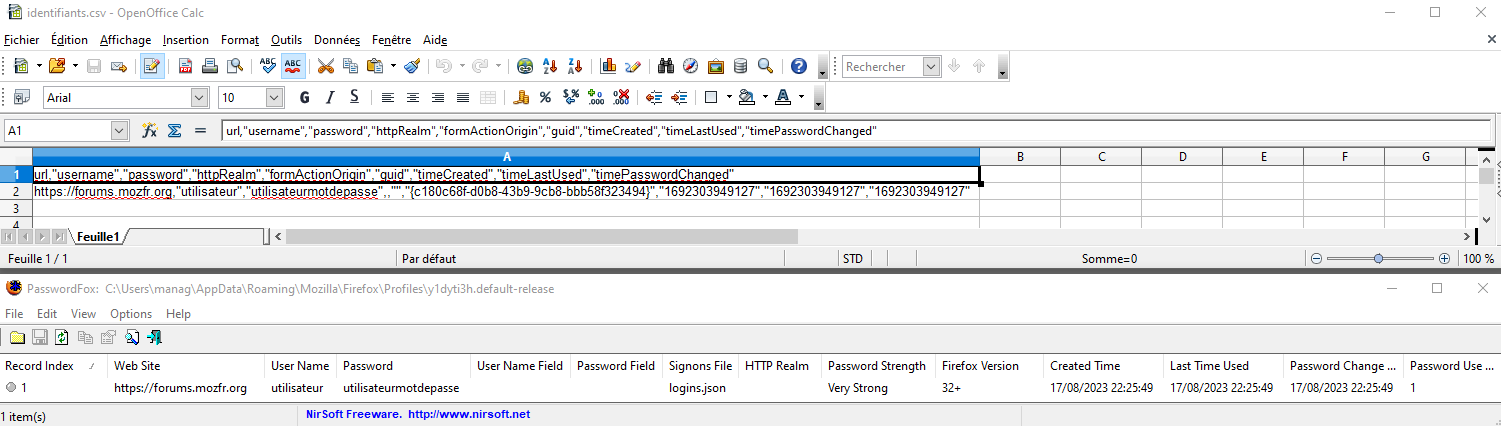Justify cell text in Calc
Image resolution: width=1501 pixels, height=426 pixels.
click(462, 97)
